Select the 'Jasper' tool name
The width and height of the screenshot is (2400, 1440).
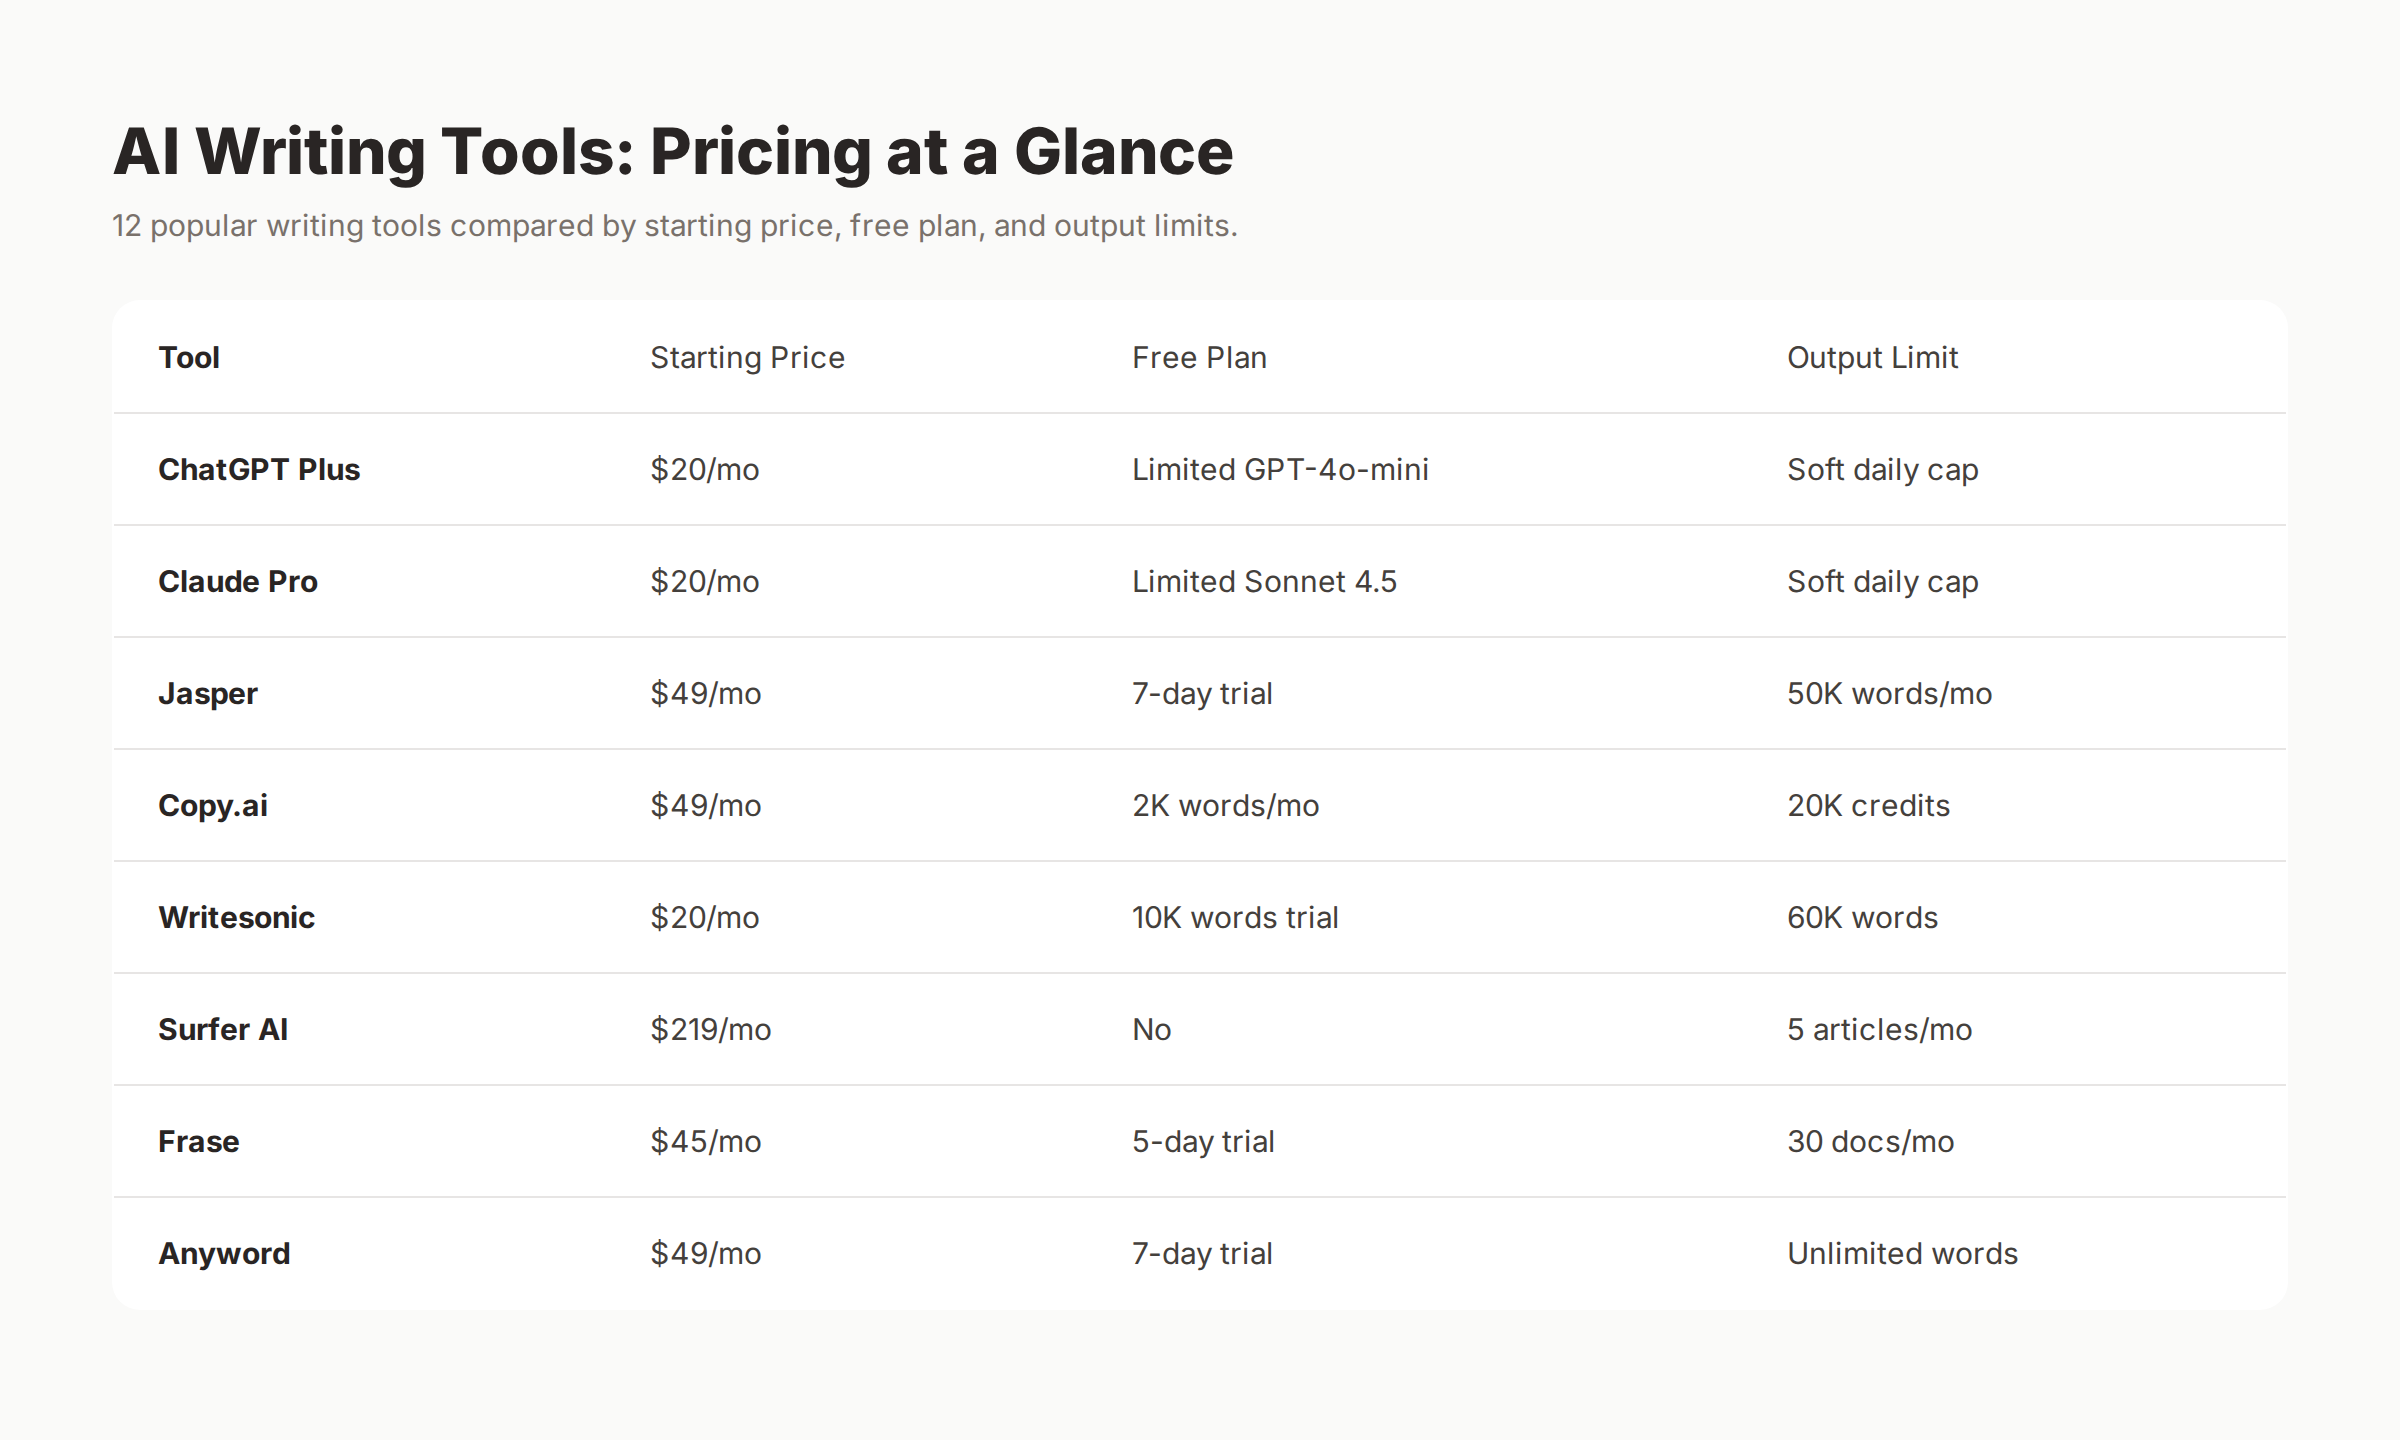pos(208,693)
